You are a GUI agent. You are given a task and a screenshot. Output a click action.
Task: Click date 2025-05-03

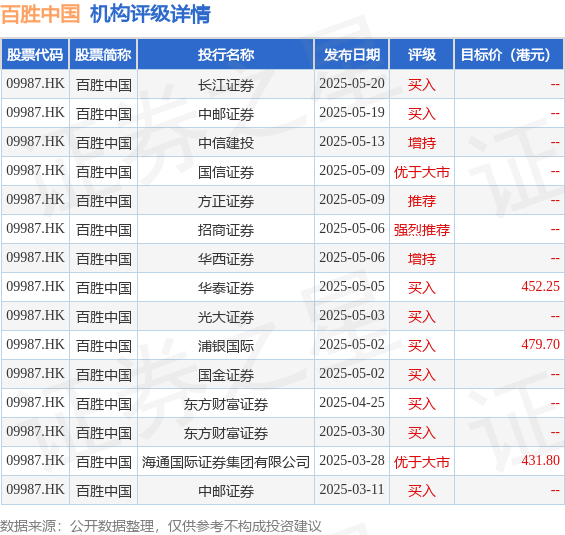352,316
